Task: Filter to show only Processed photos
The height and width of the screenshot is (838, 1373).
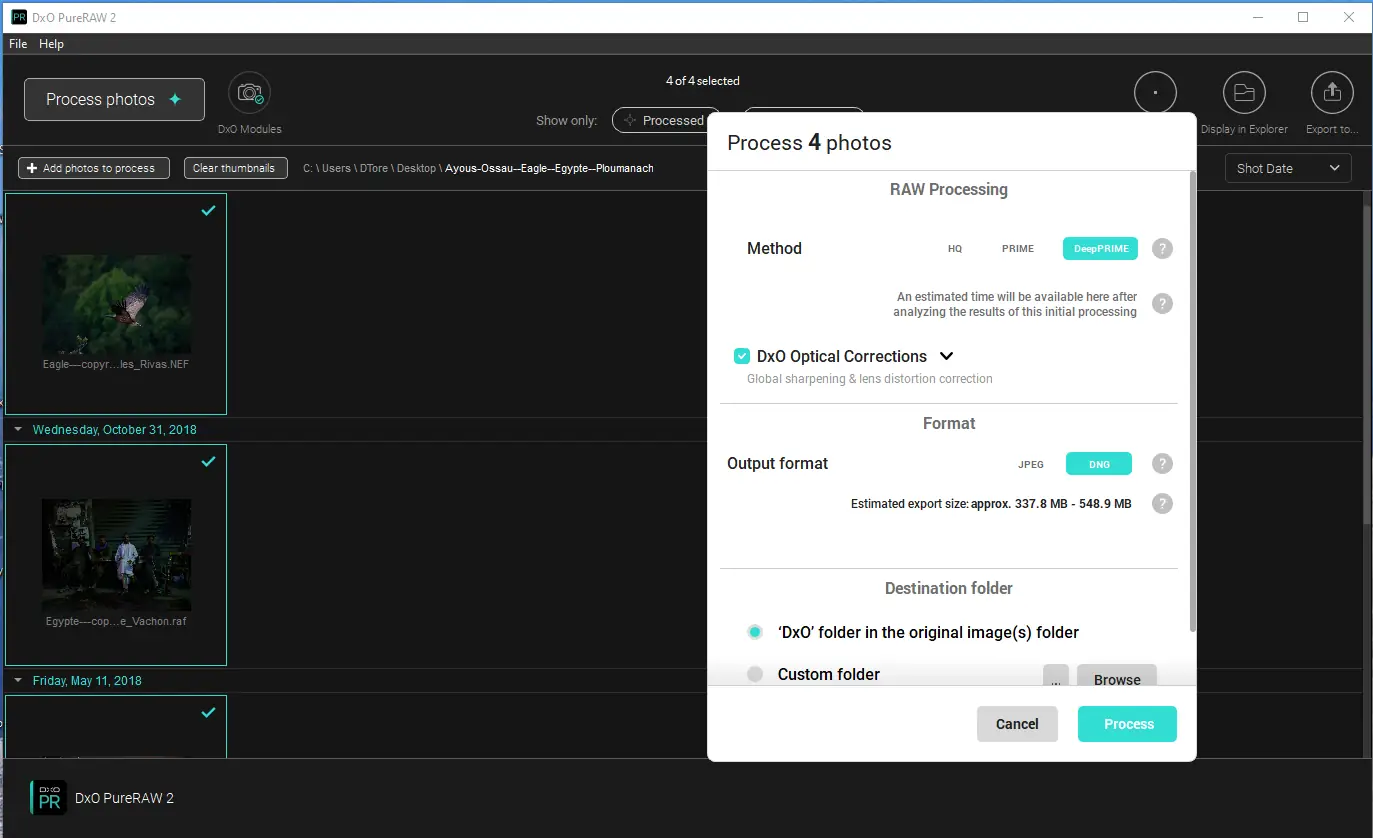Action: click(x=666, y=120)
